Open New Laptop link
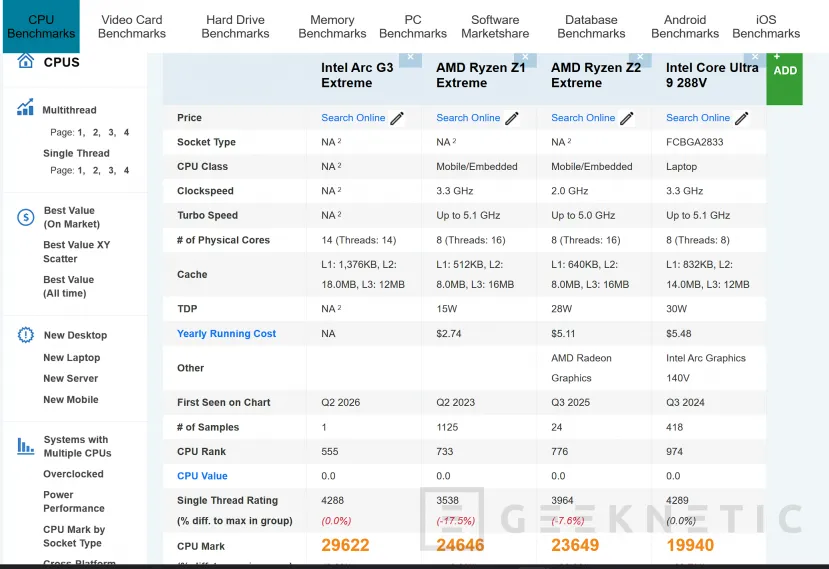This screenshot has height=569, width=829. tap(71, 357)
